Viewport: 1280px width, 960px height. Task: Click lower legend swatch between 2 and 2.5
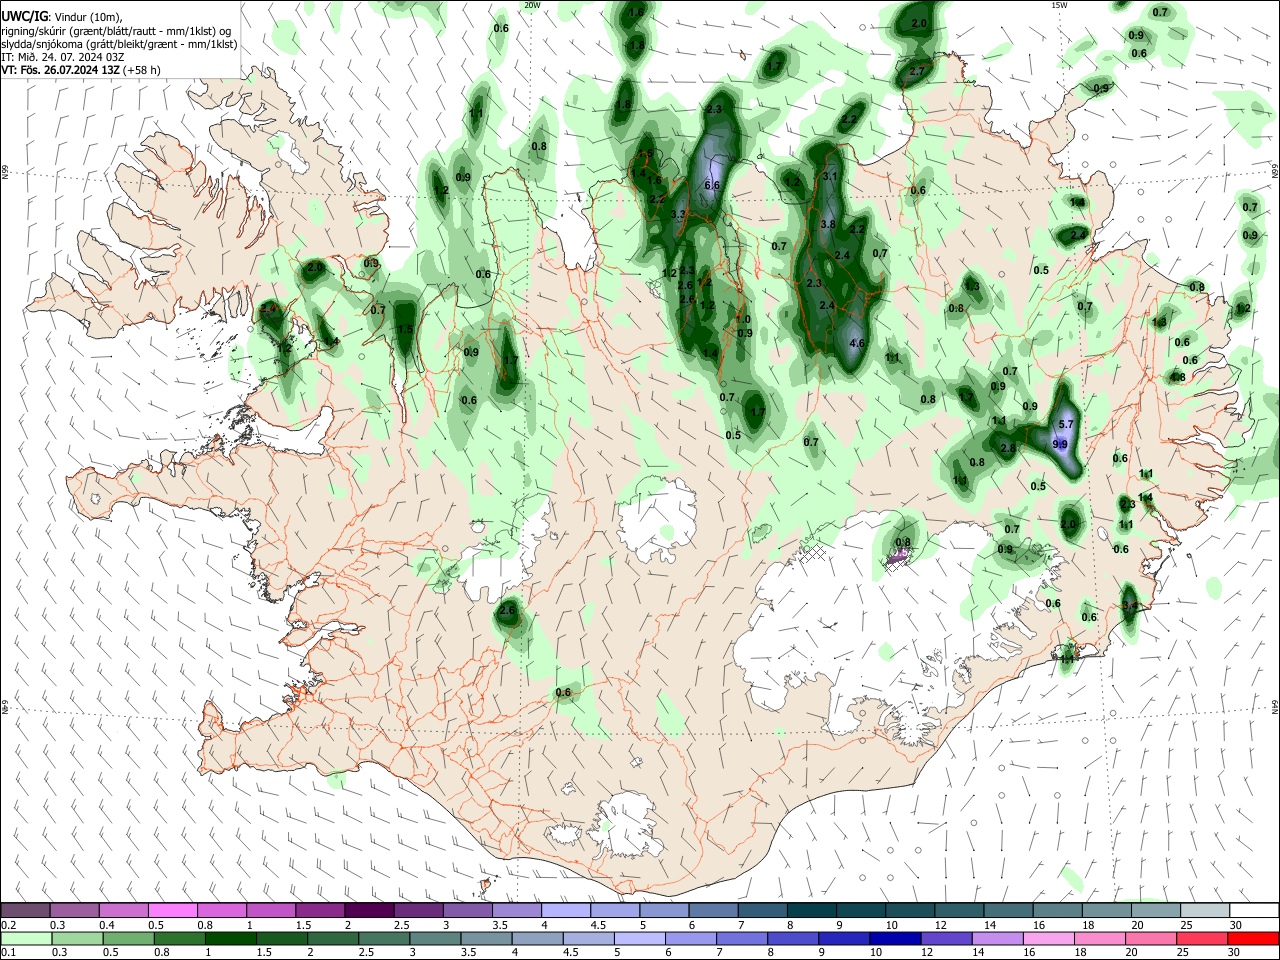(x=333, y=938)
